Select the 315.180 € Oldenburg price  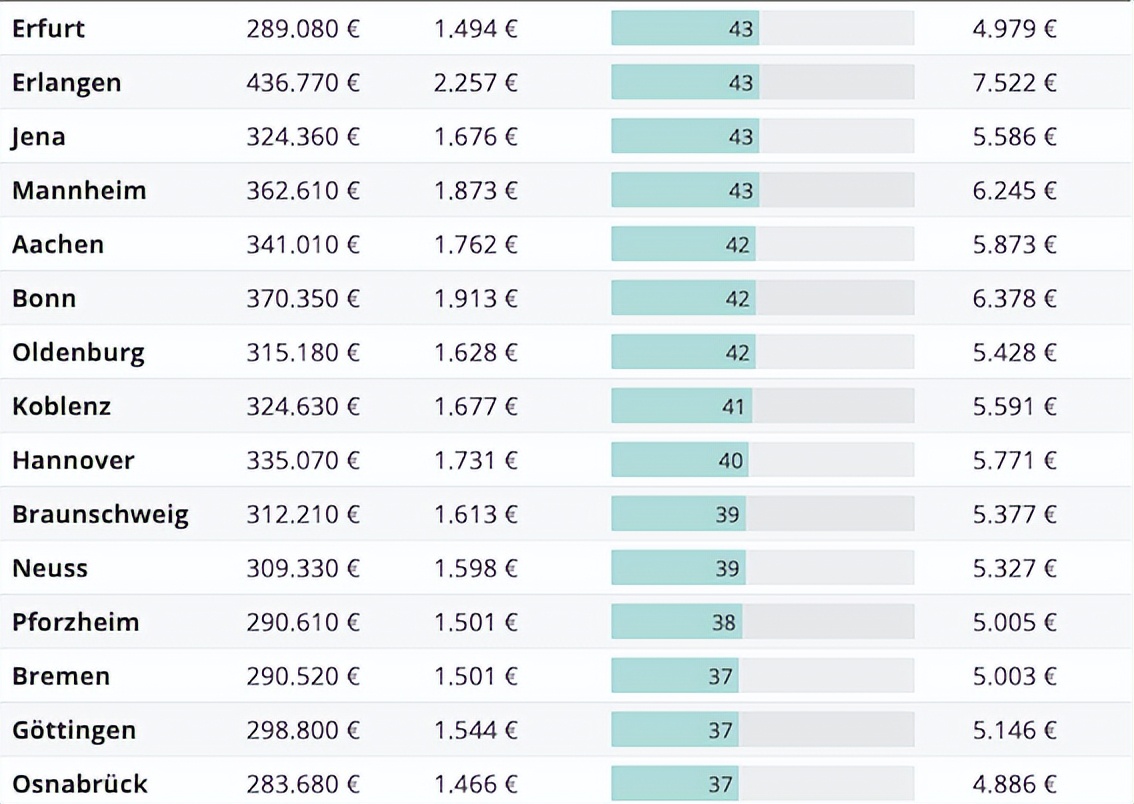tap(303, 352)
